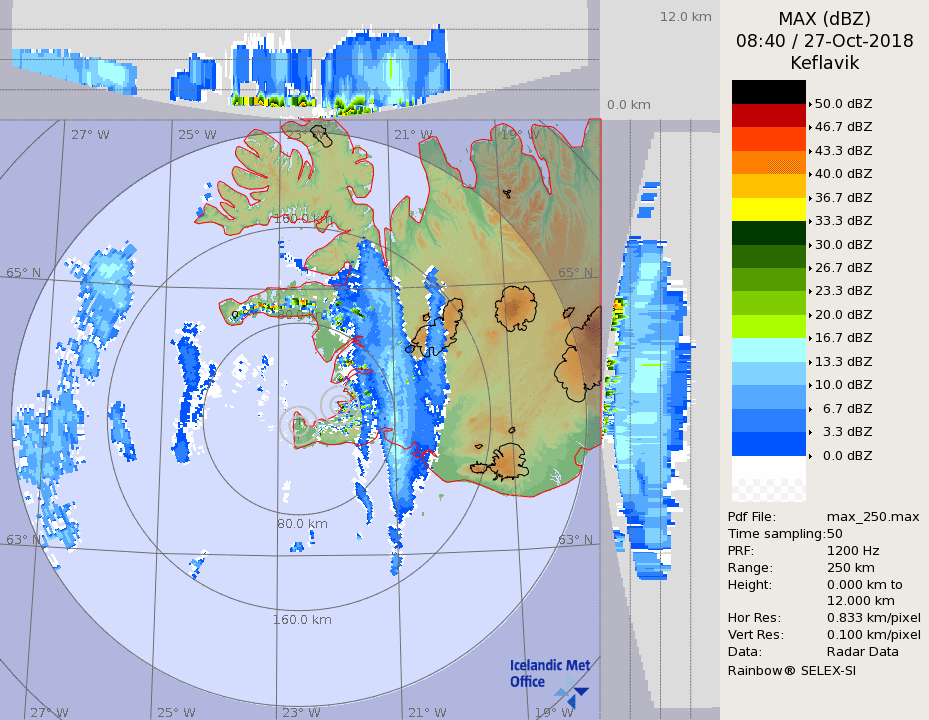Click the arrow marker beside 50.0 dBZ
Image resolution: width=929 pixels, height=720 pixels.
(810, 103)
